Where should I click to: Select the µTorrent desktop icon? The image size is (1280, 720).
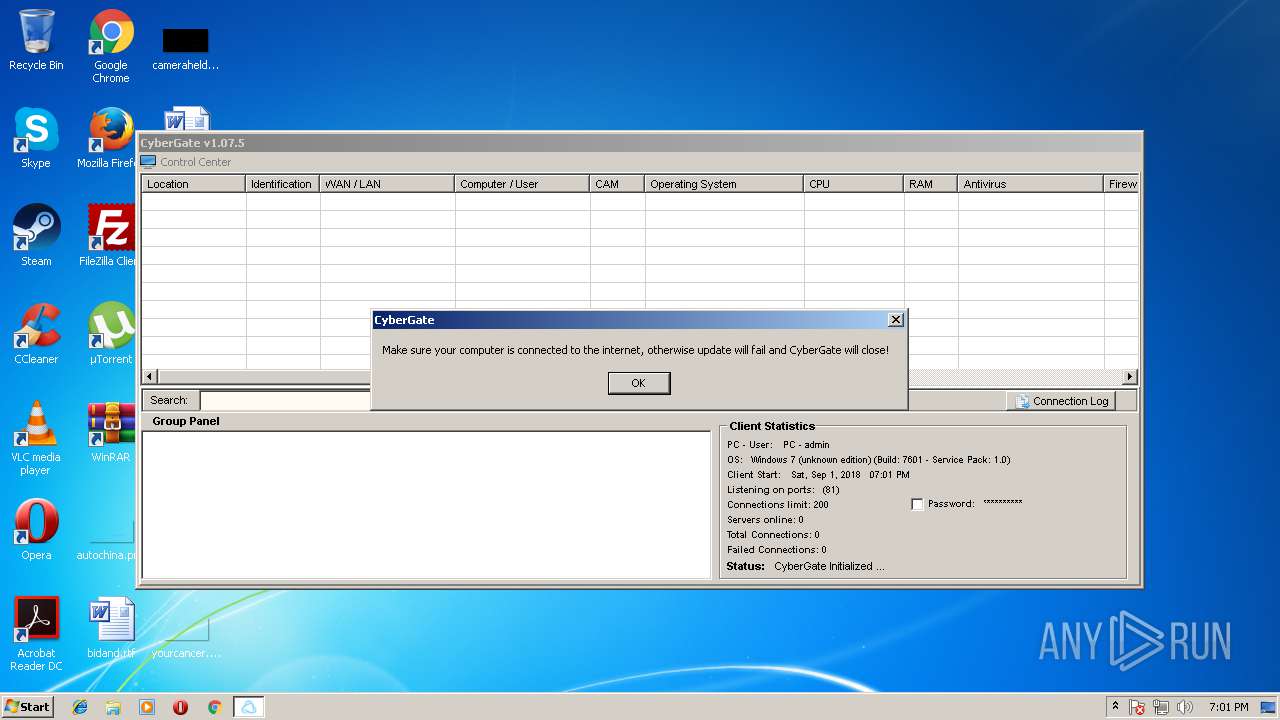coord(110,334)
